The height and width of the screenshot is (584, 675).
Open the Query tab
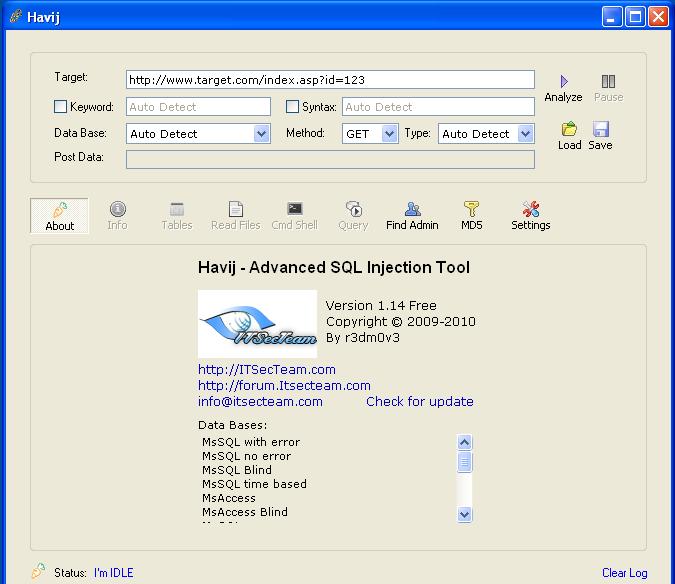pos(353,216)
